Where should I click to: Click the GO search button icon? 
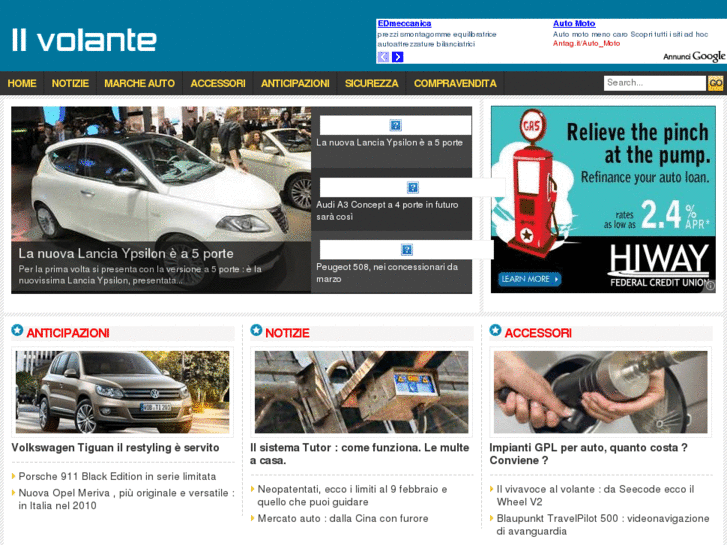715,83
